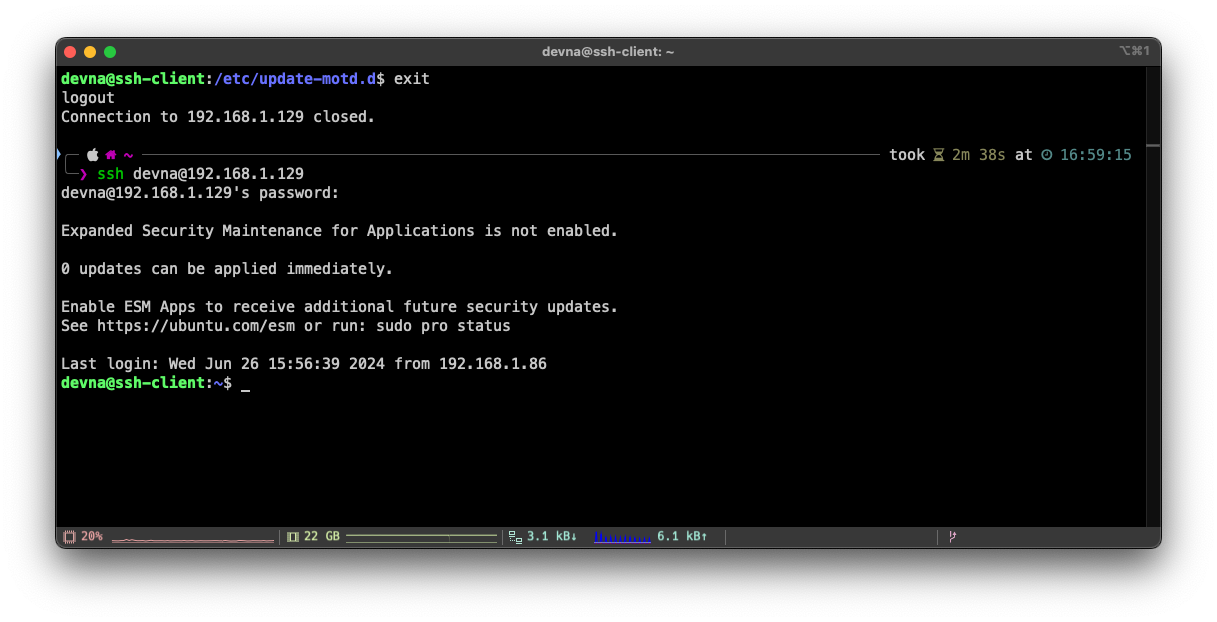Click the blue command mark arrow
This screenshot has width=1217, height=622.
[x=59, y=154]
